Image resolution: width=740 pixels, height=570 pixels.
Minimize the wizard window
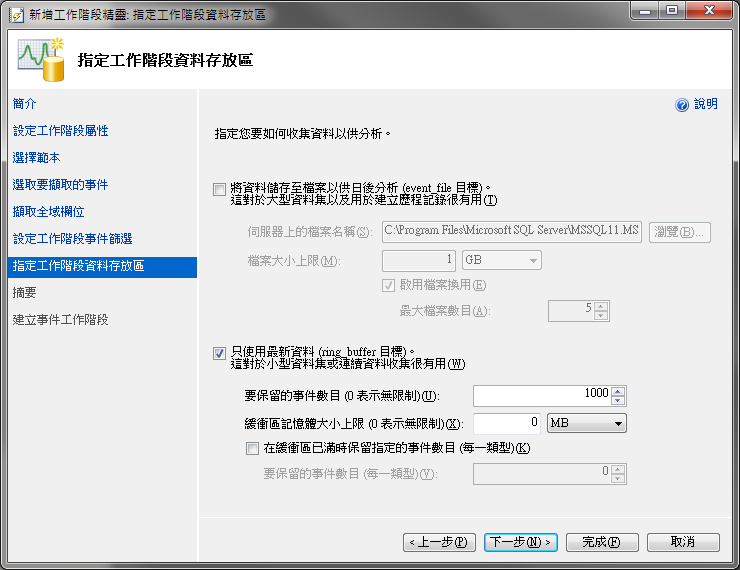click(x=645, y=10)
